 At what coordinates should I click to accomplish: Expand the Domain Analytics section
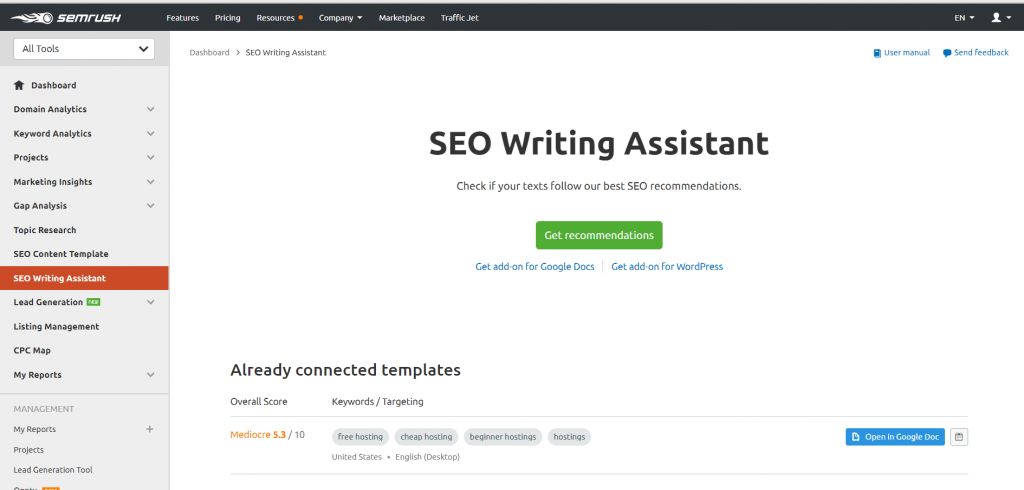(x=150, y=110)
